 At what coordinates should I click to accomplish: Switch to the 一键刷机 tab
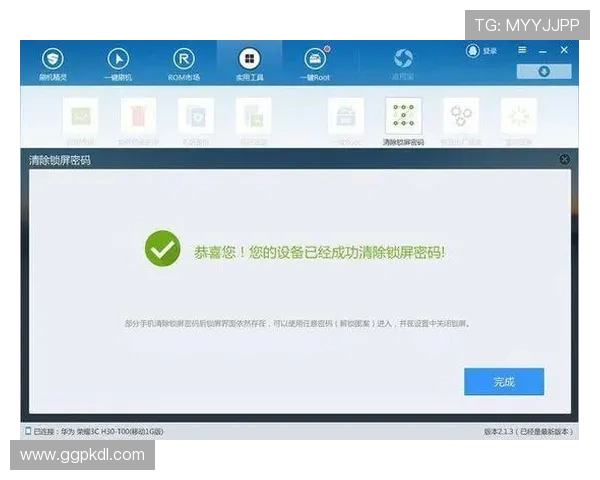[118, 64]
